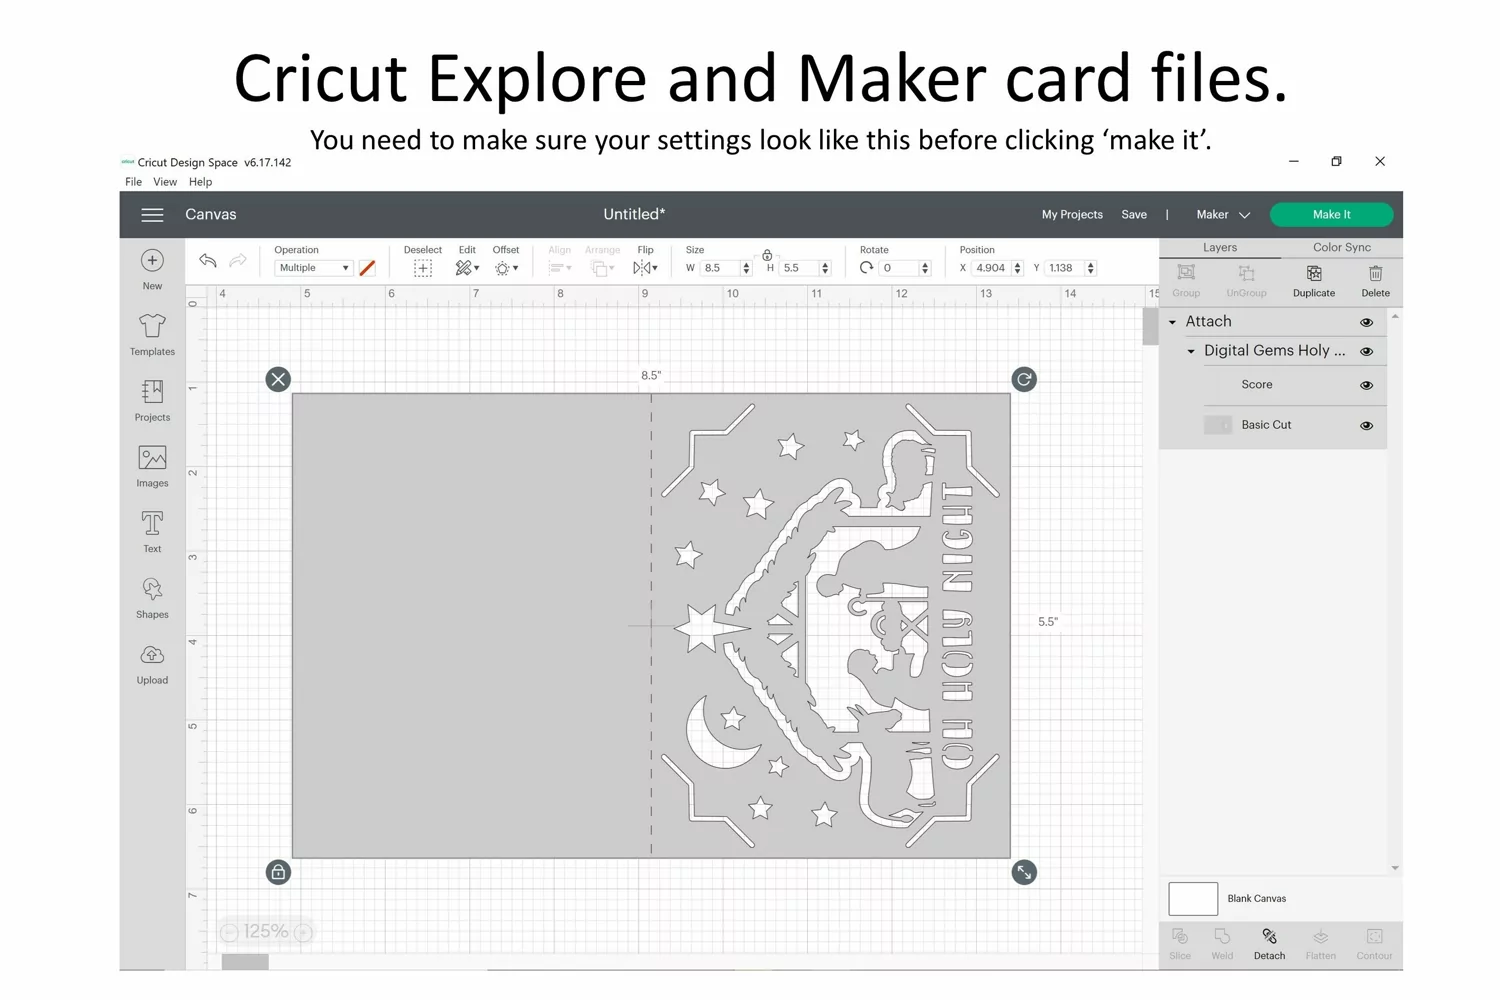Adjust the Height stepper arrows
Screen dimensions: 1500x1000
pyautogui.click(x=825, y=268)
